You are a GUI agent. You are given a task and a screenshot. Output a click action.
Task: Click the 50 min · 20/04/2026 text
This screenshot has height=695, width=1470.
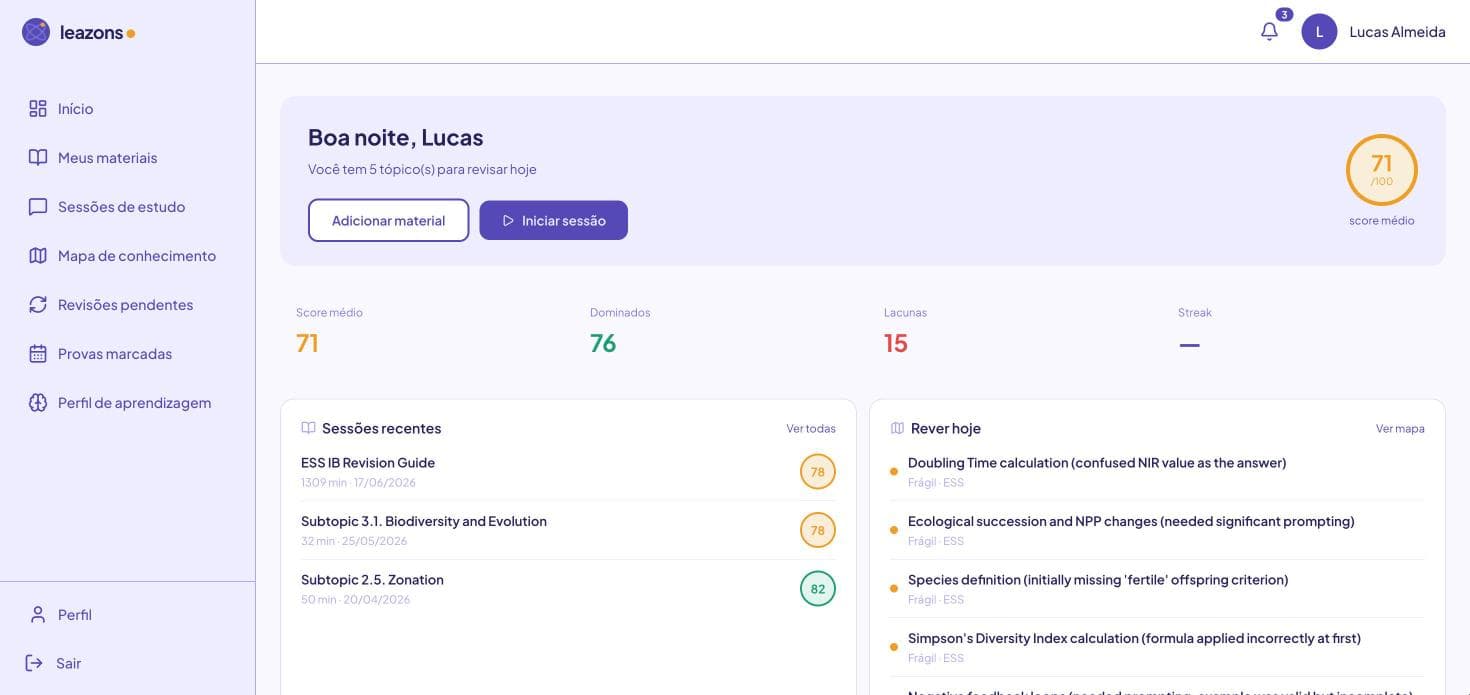[x=355, y=600]
